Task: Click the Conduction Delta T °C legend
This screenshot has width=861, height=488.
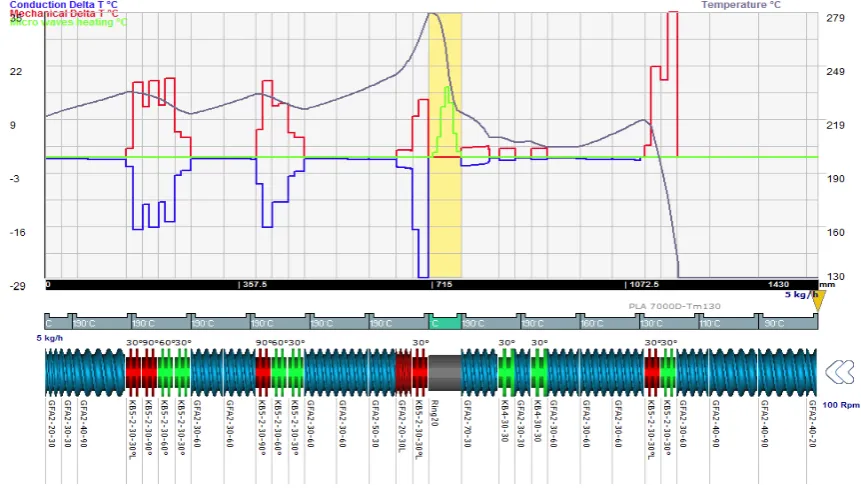Action: tap(64, 4)
